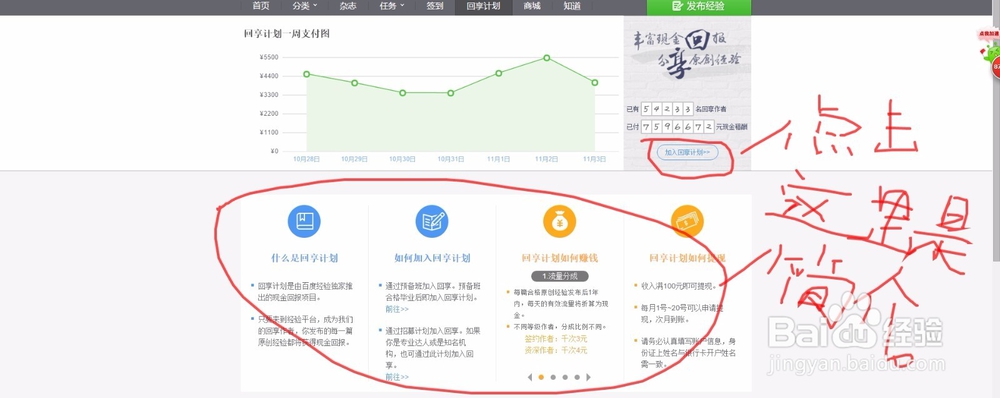1000x398 pixels.
Task: Click the 回享计划如何赚钱 heading
Action: point(559,258)
